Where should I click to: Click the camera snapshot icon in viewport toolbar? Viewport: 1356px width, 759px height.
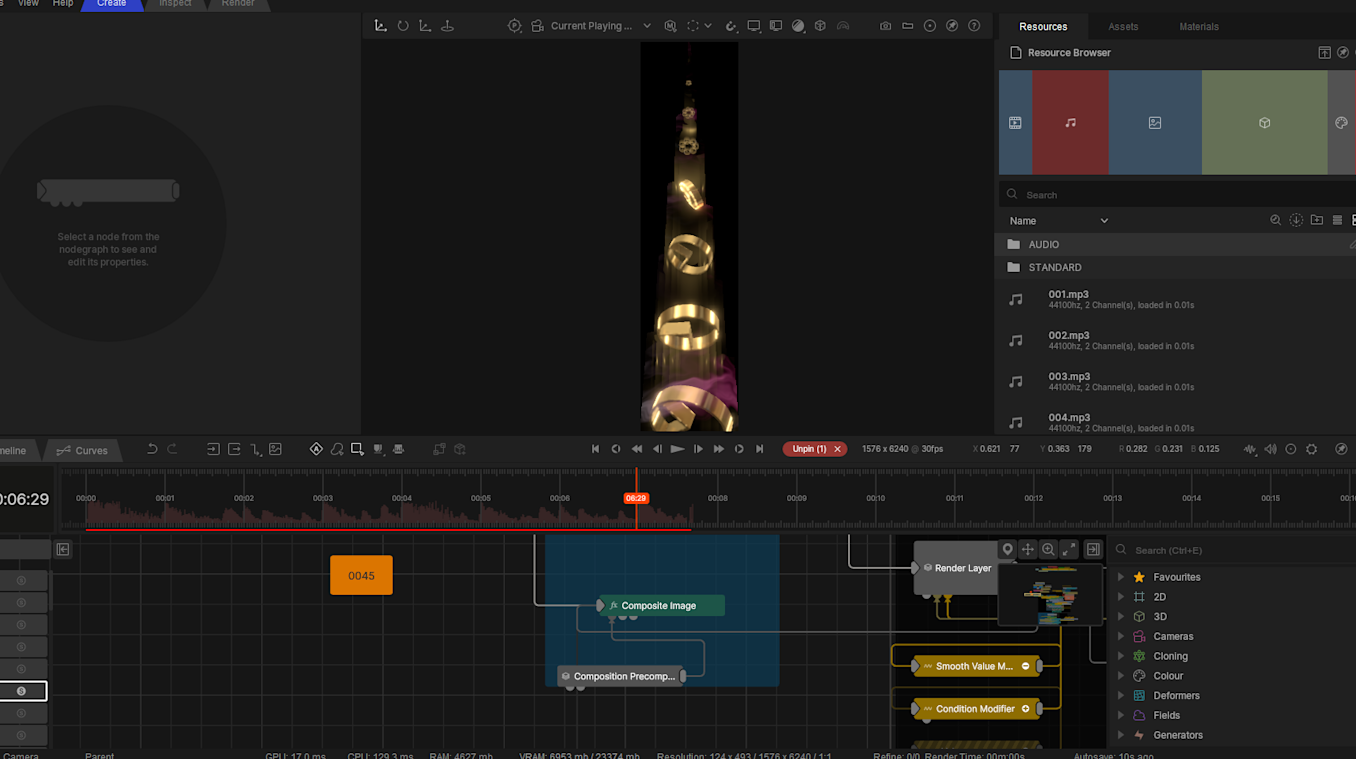[885, 26]
